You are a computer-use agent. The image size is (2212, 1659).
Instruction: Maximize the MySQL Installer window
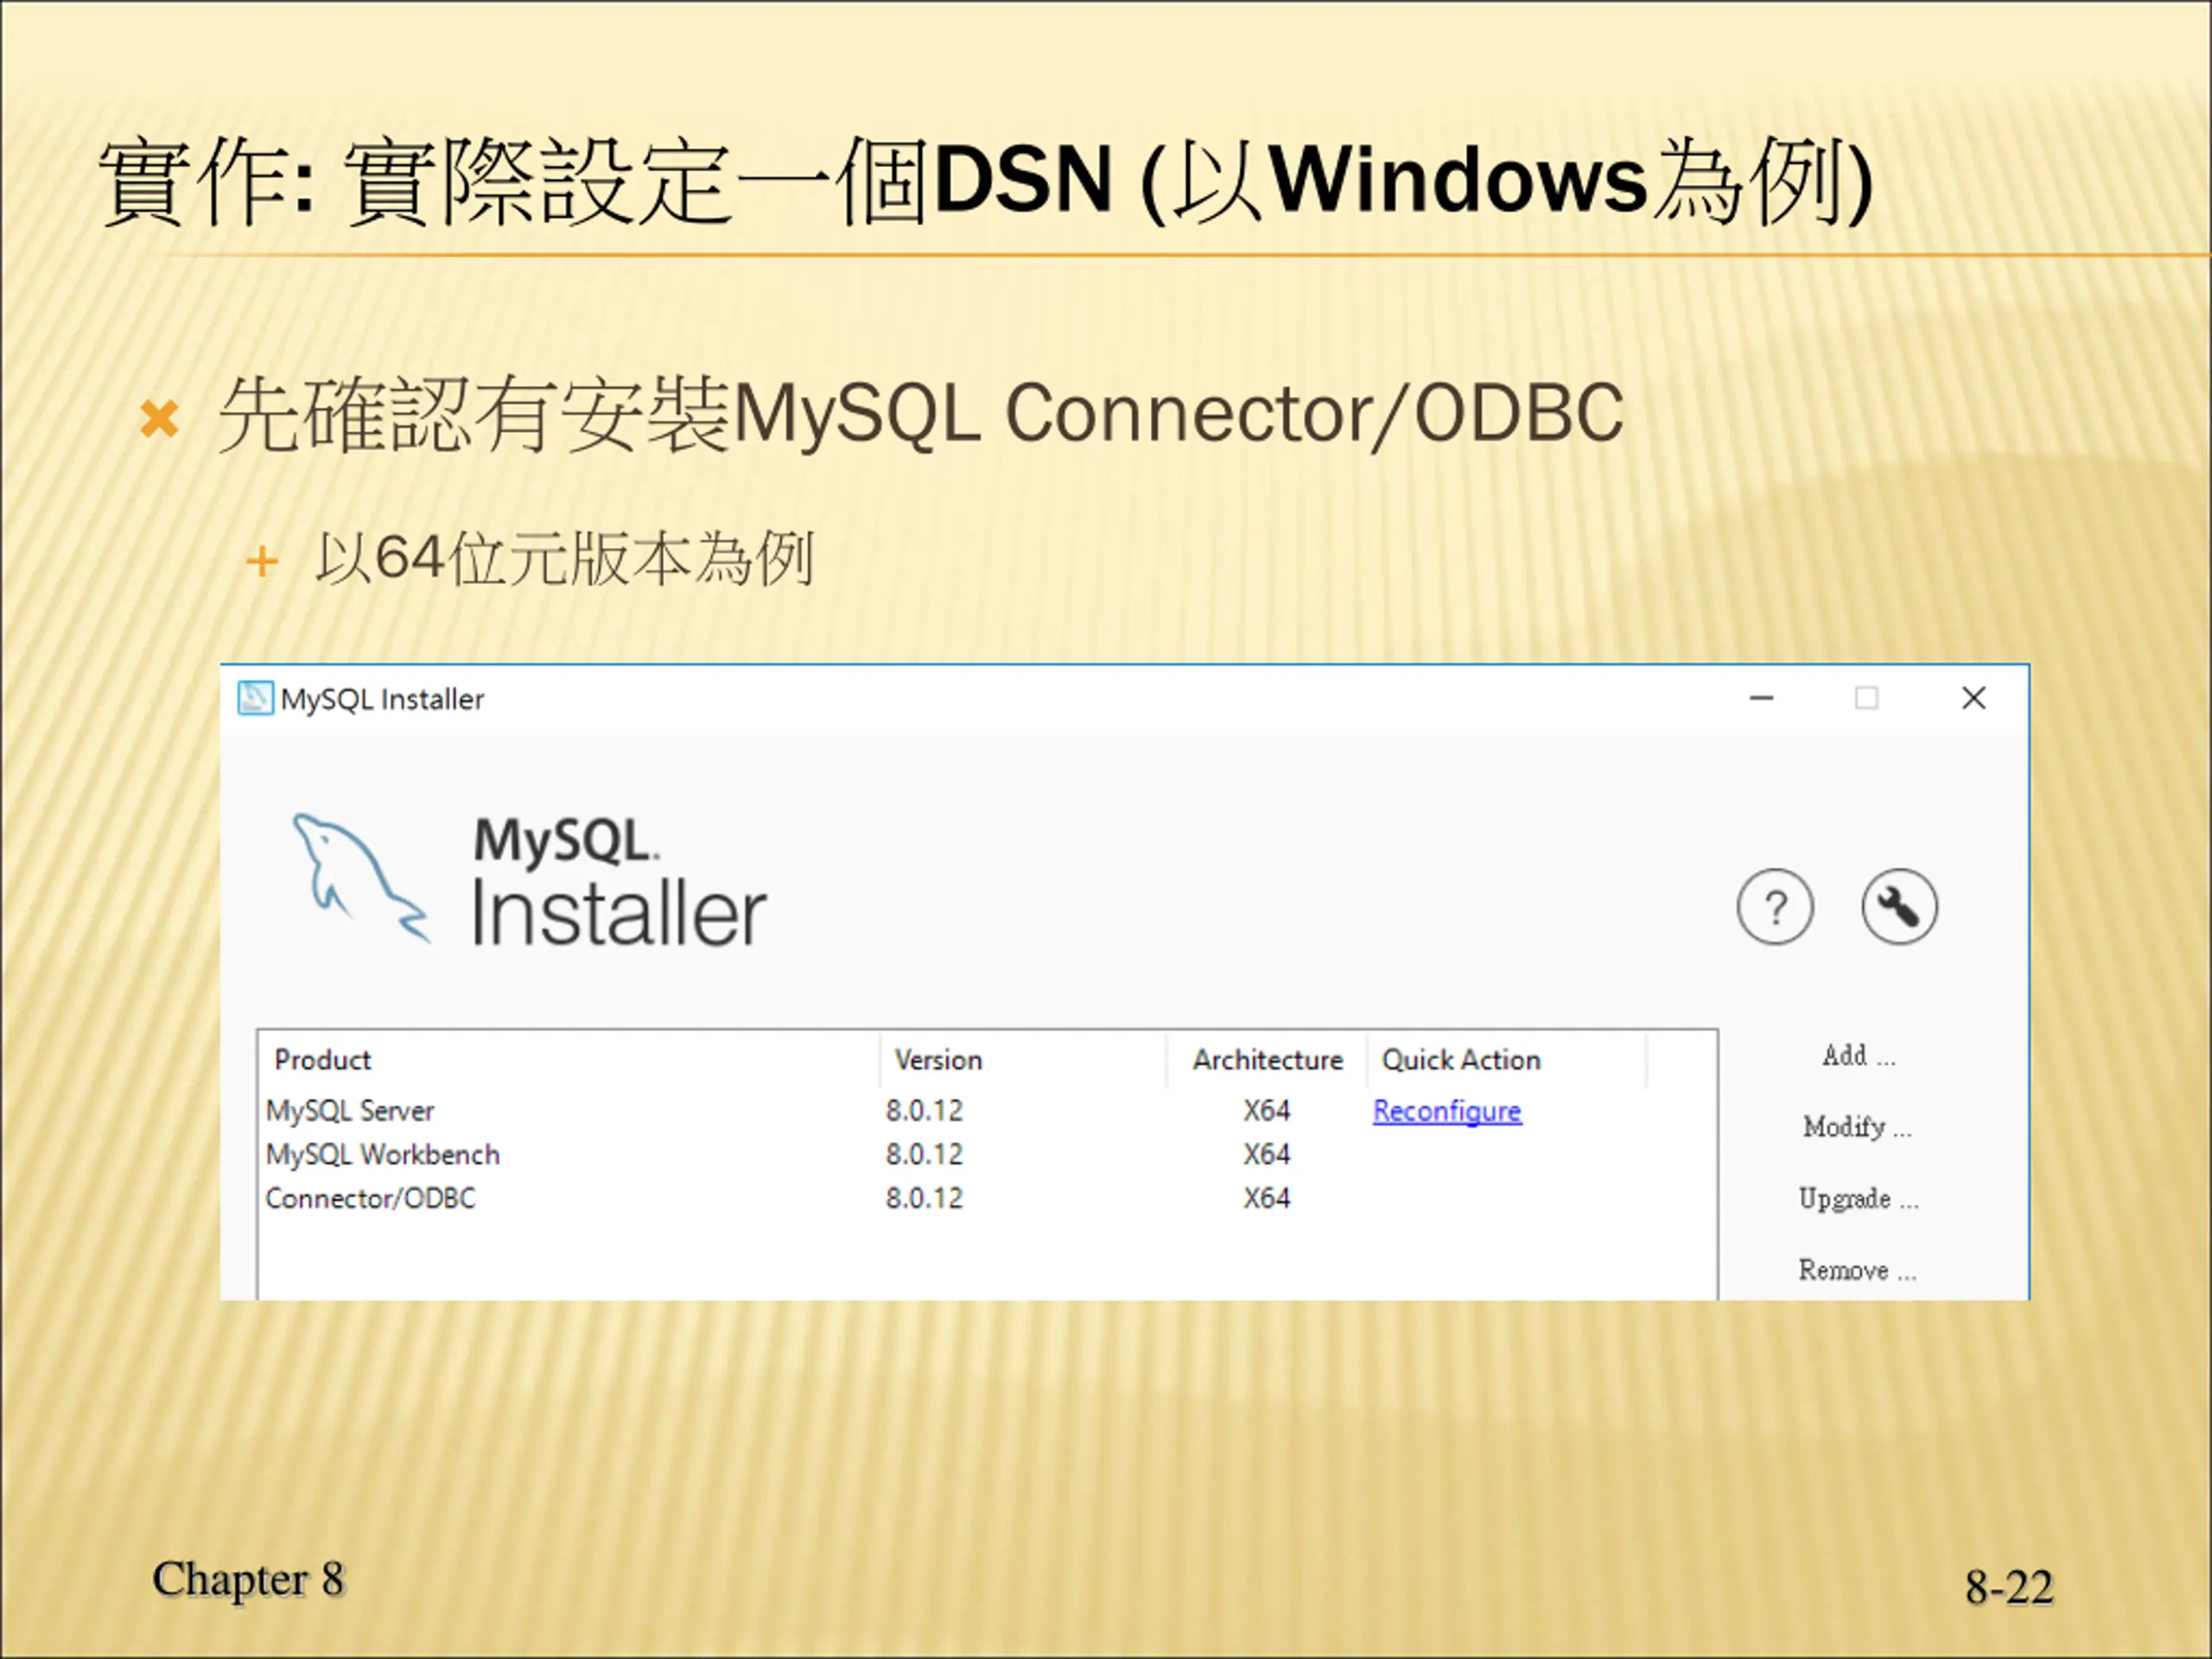point(1866,698)
